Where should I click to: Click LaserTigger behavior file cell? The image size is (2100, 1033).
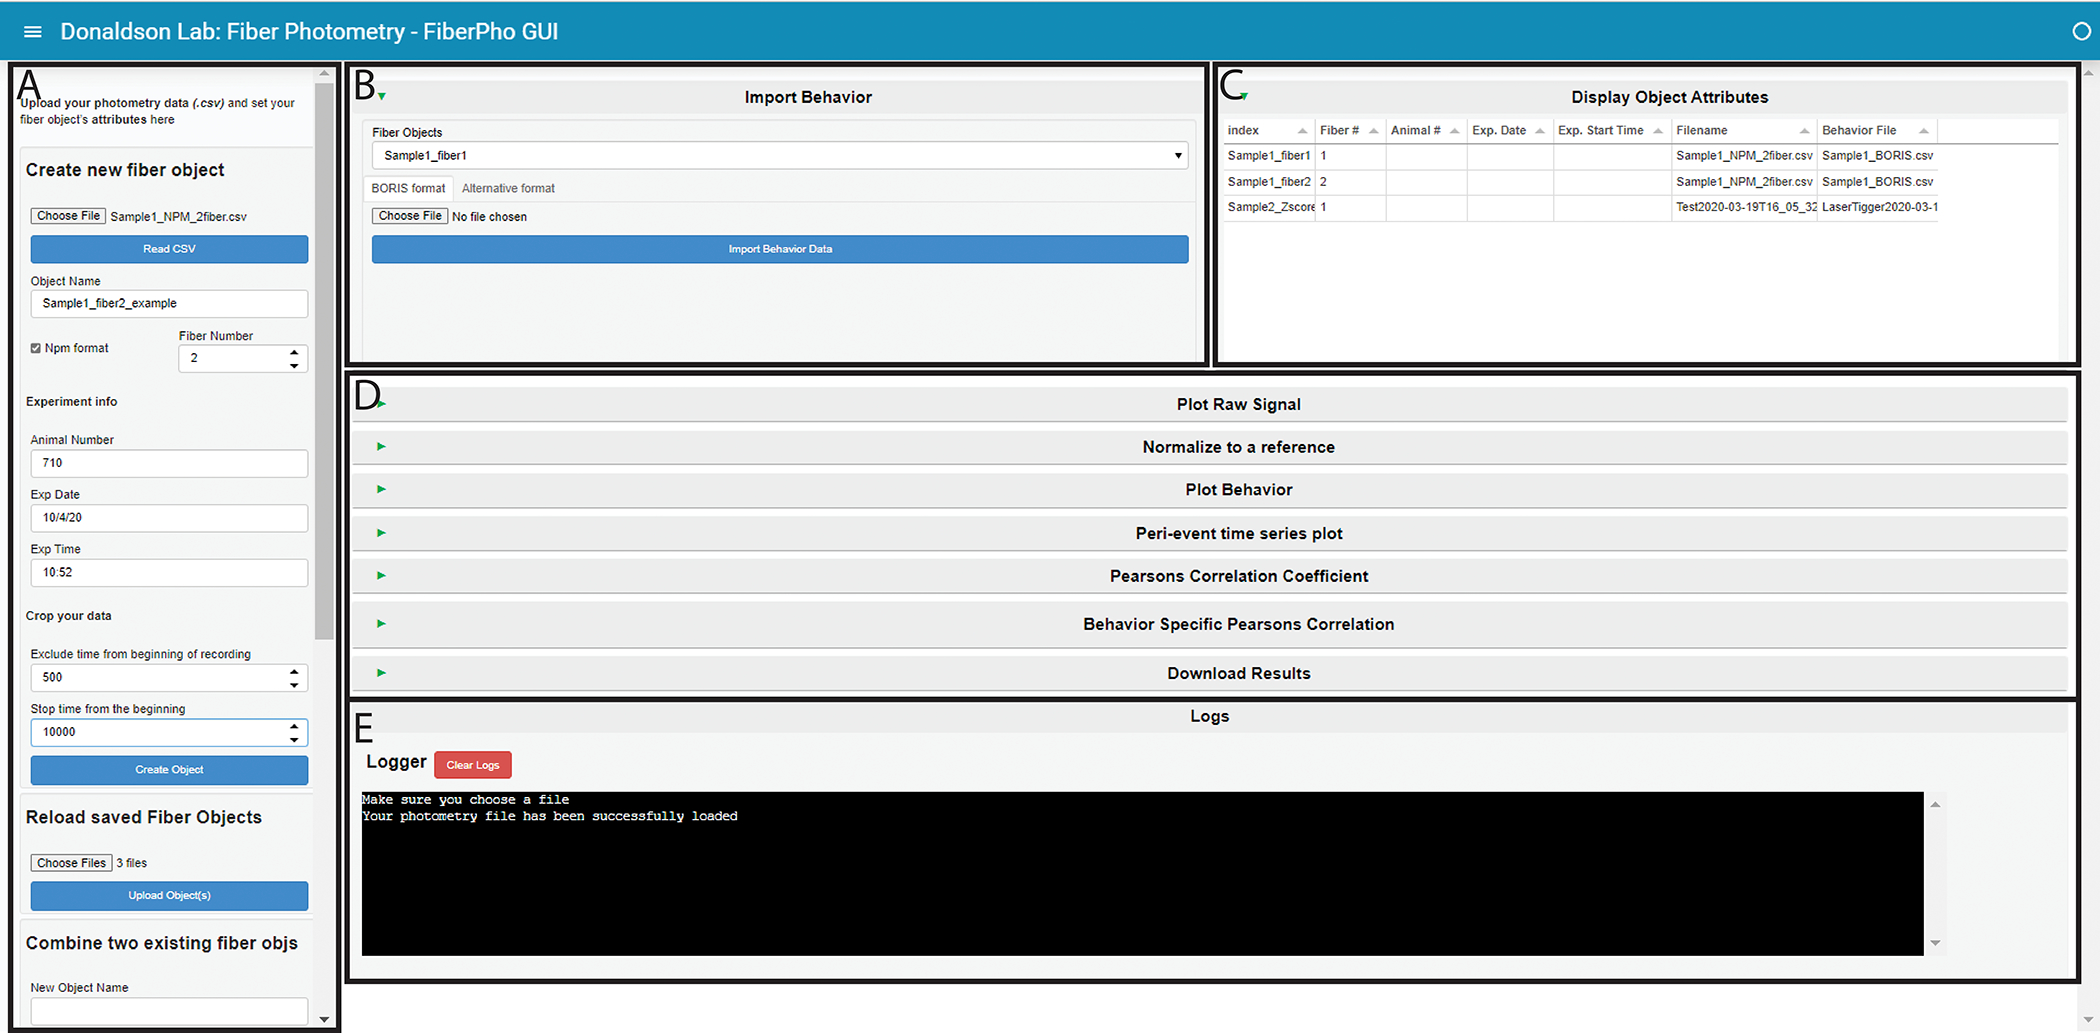[1878, 207]
